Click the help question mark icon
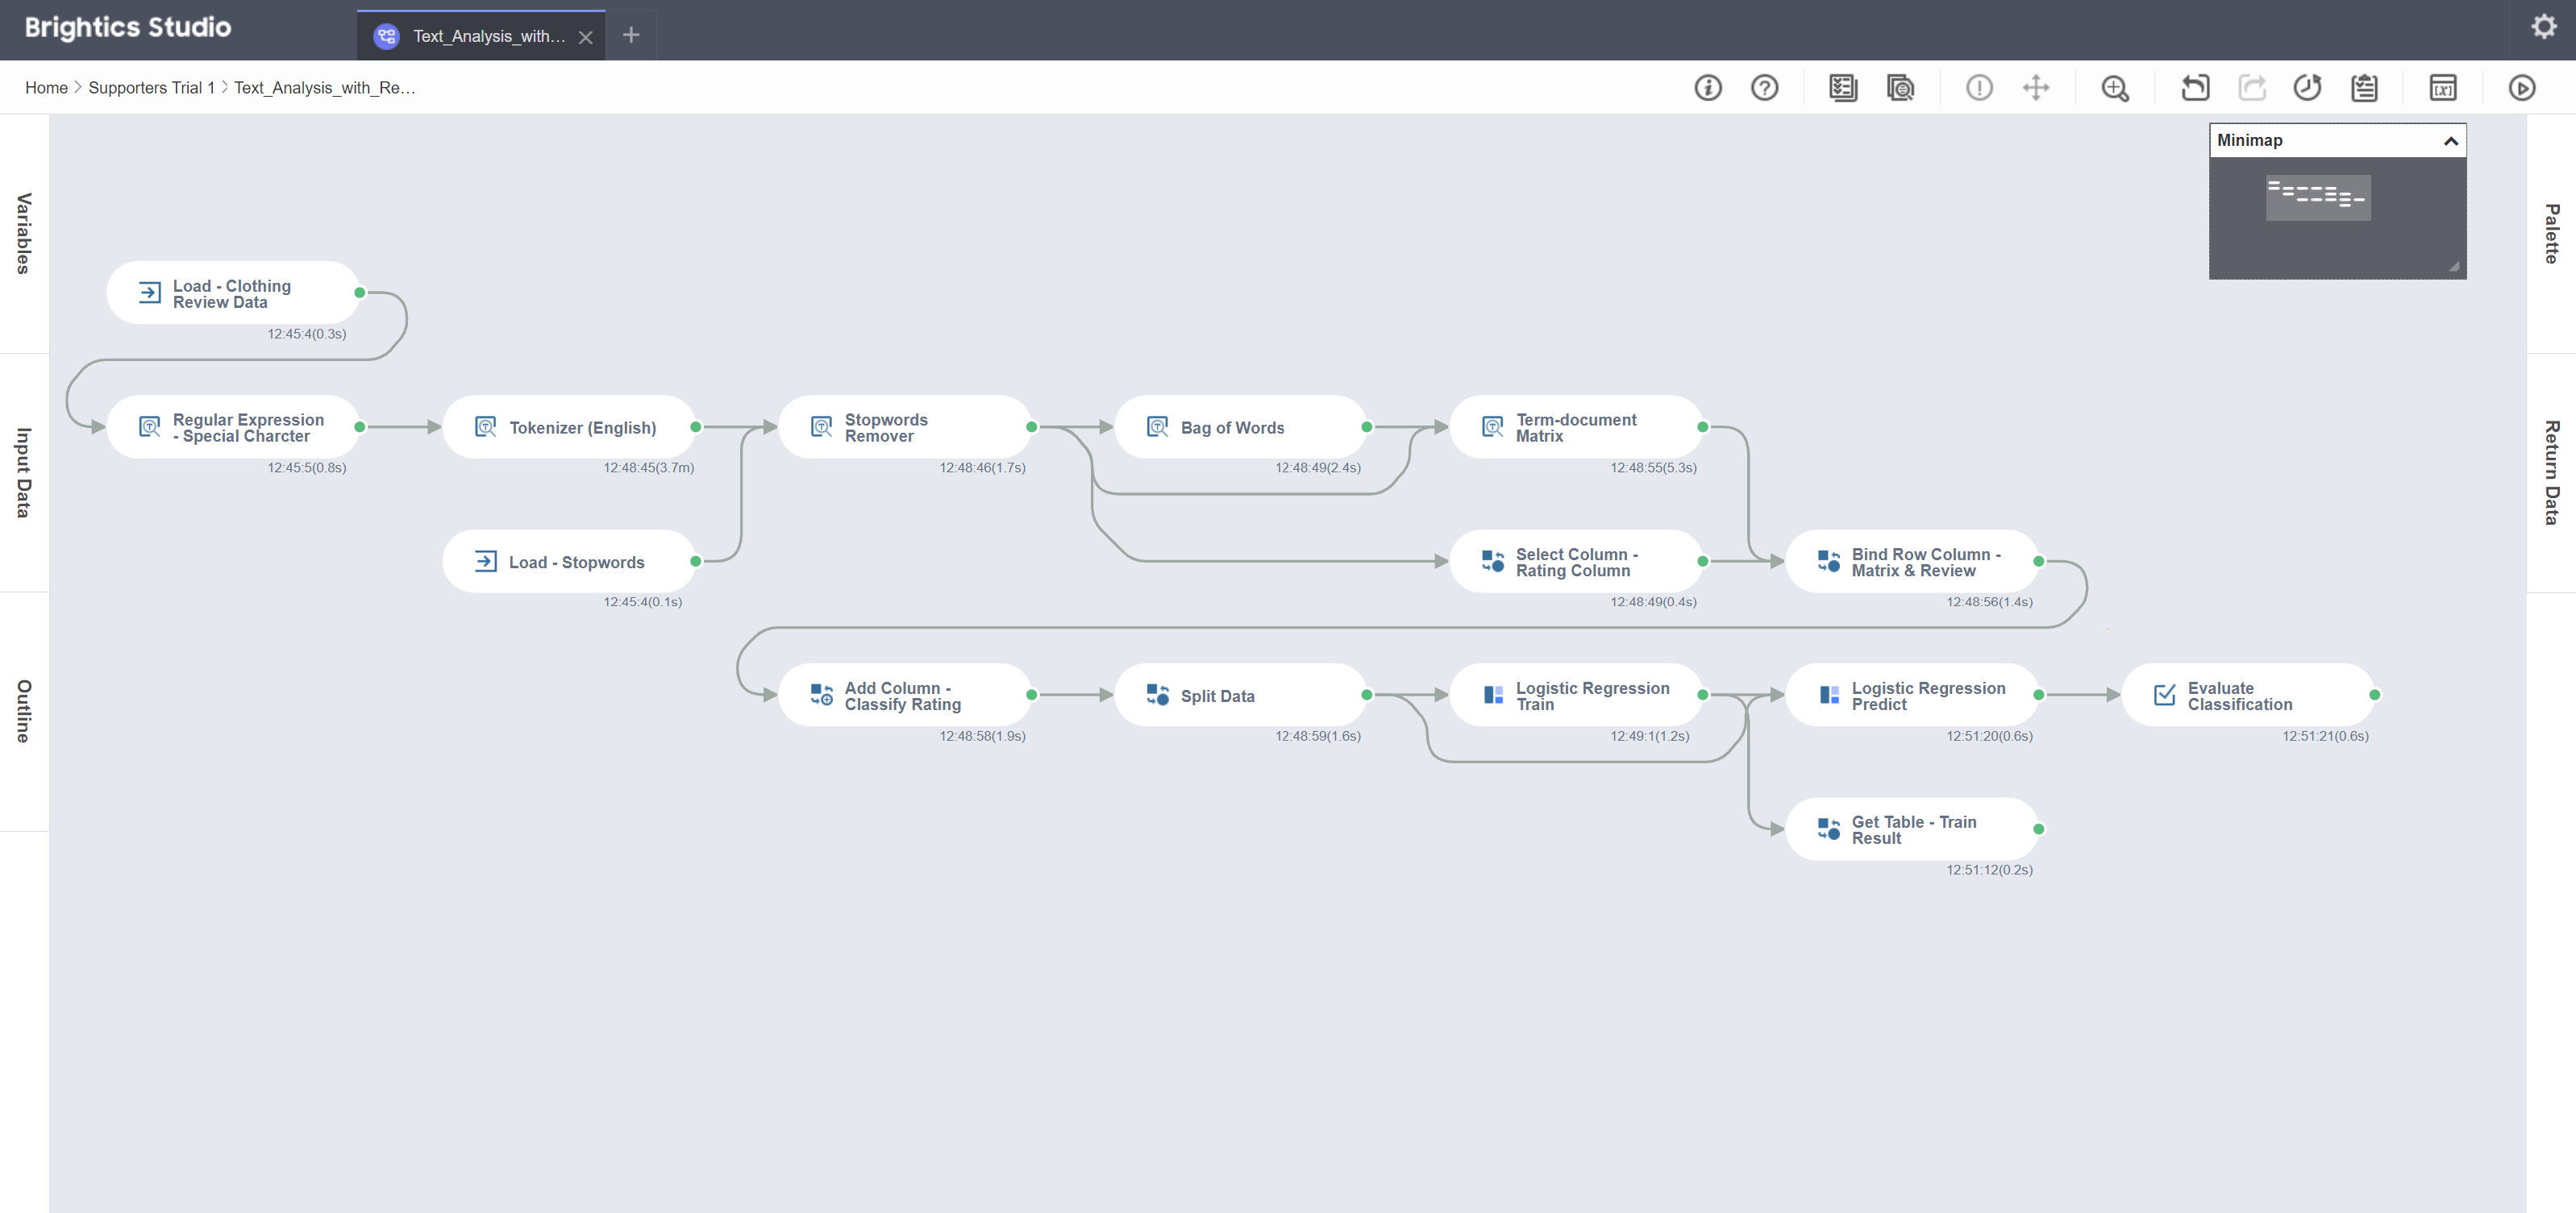The image size is (2576, 1213). tap(1764, 88)
